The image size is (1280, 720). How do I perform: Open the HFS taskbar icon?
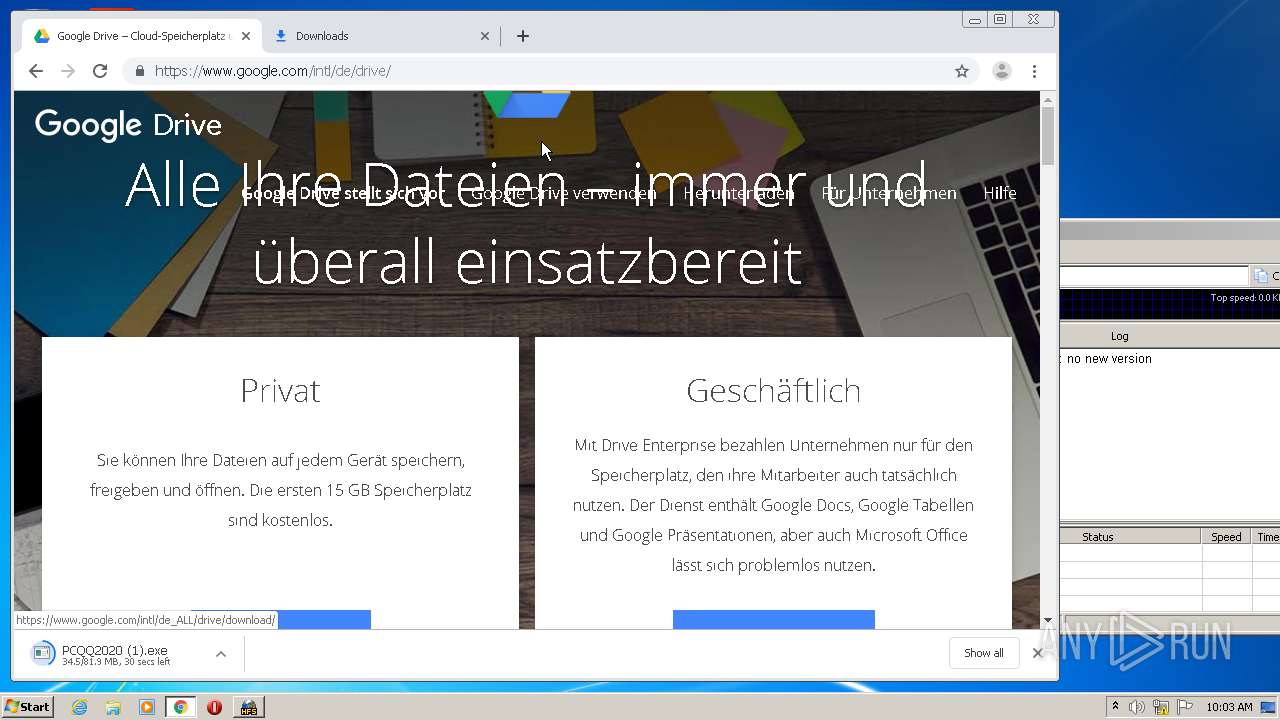point(248,707)
